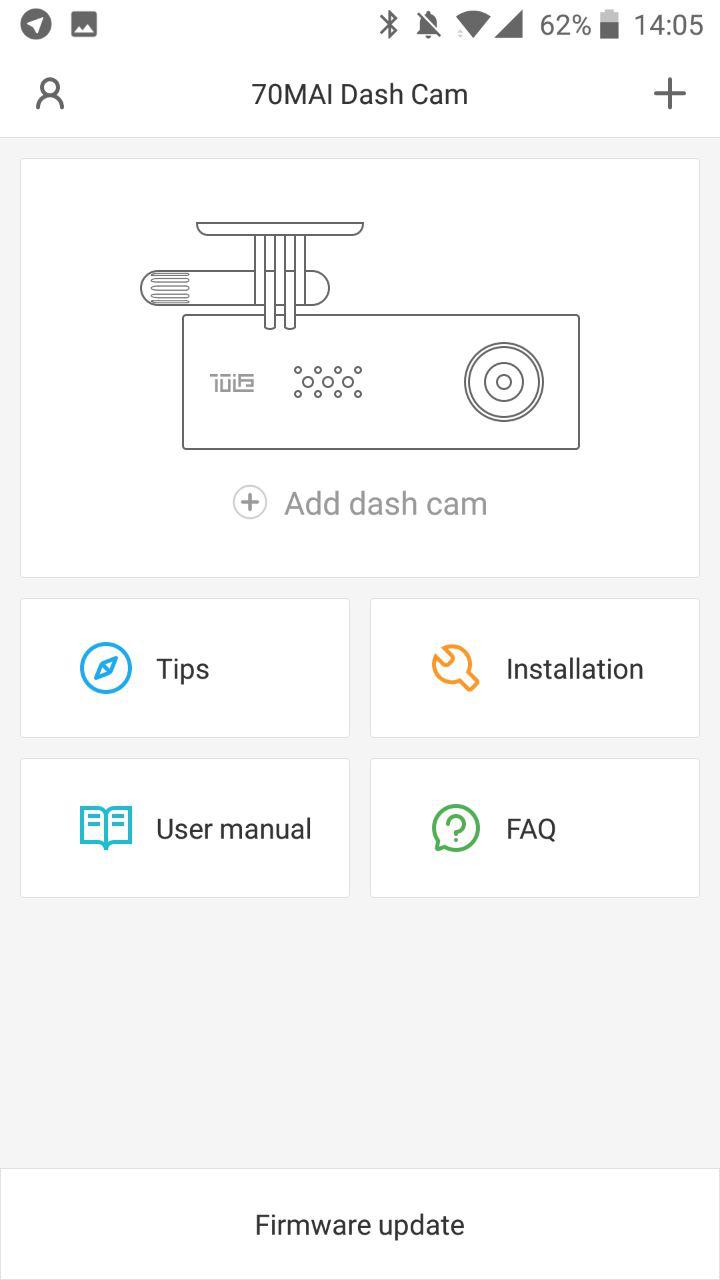Screen dimensions: 720x1280
Task: Open the Tips tile
Action: [x=185, y=668]
